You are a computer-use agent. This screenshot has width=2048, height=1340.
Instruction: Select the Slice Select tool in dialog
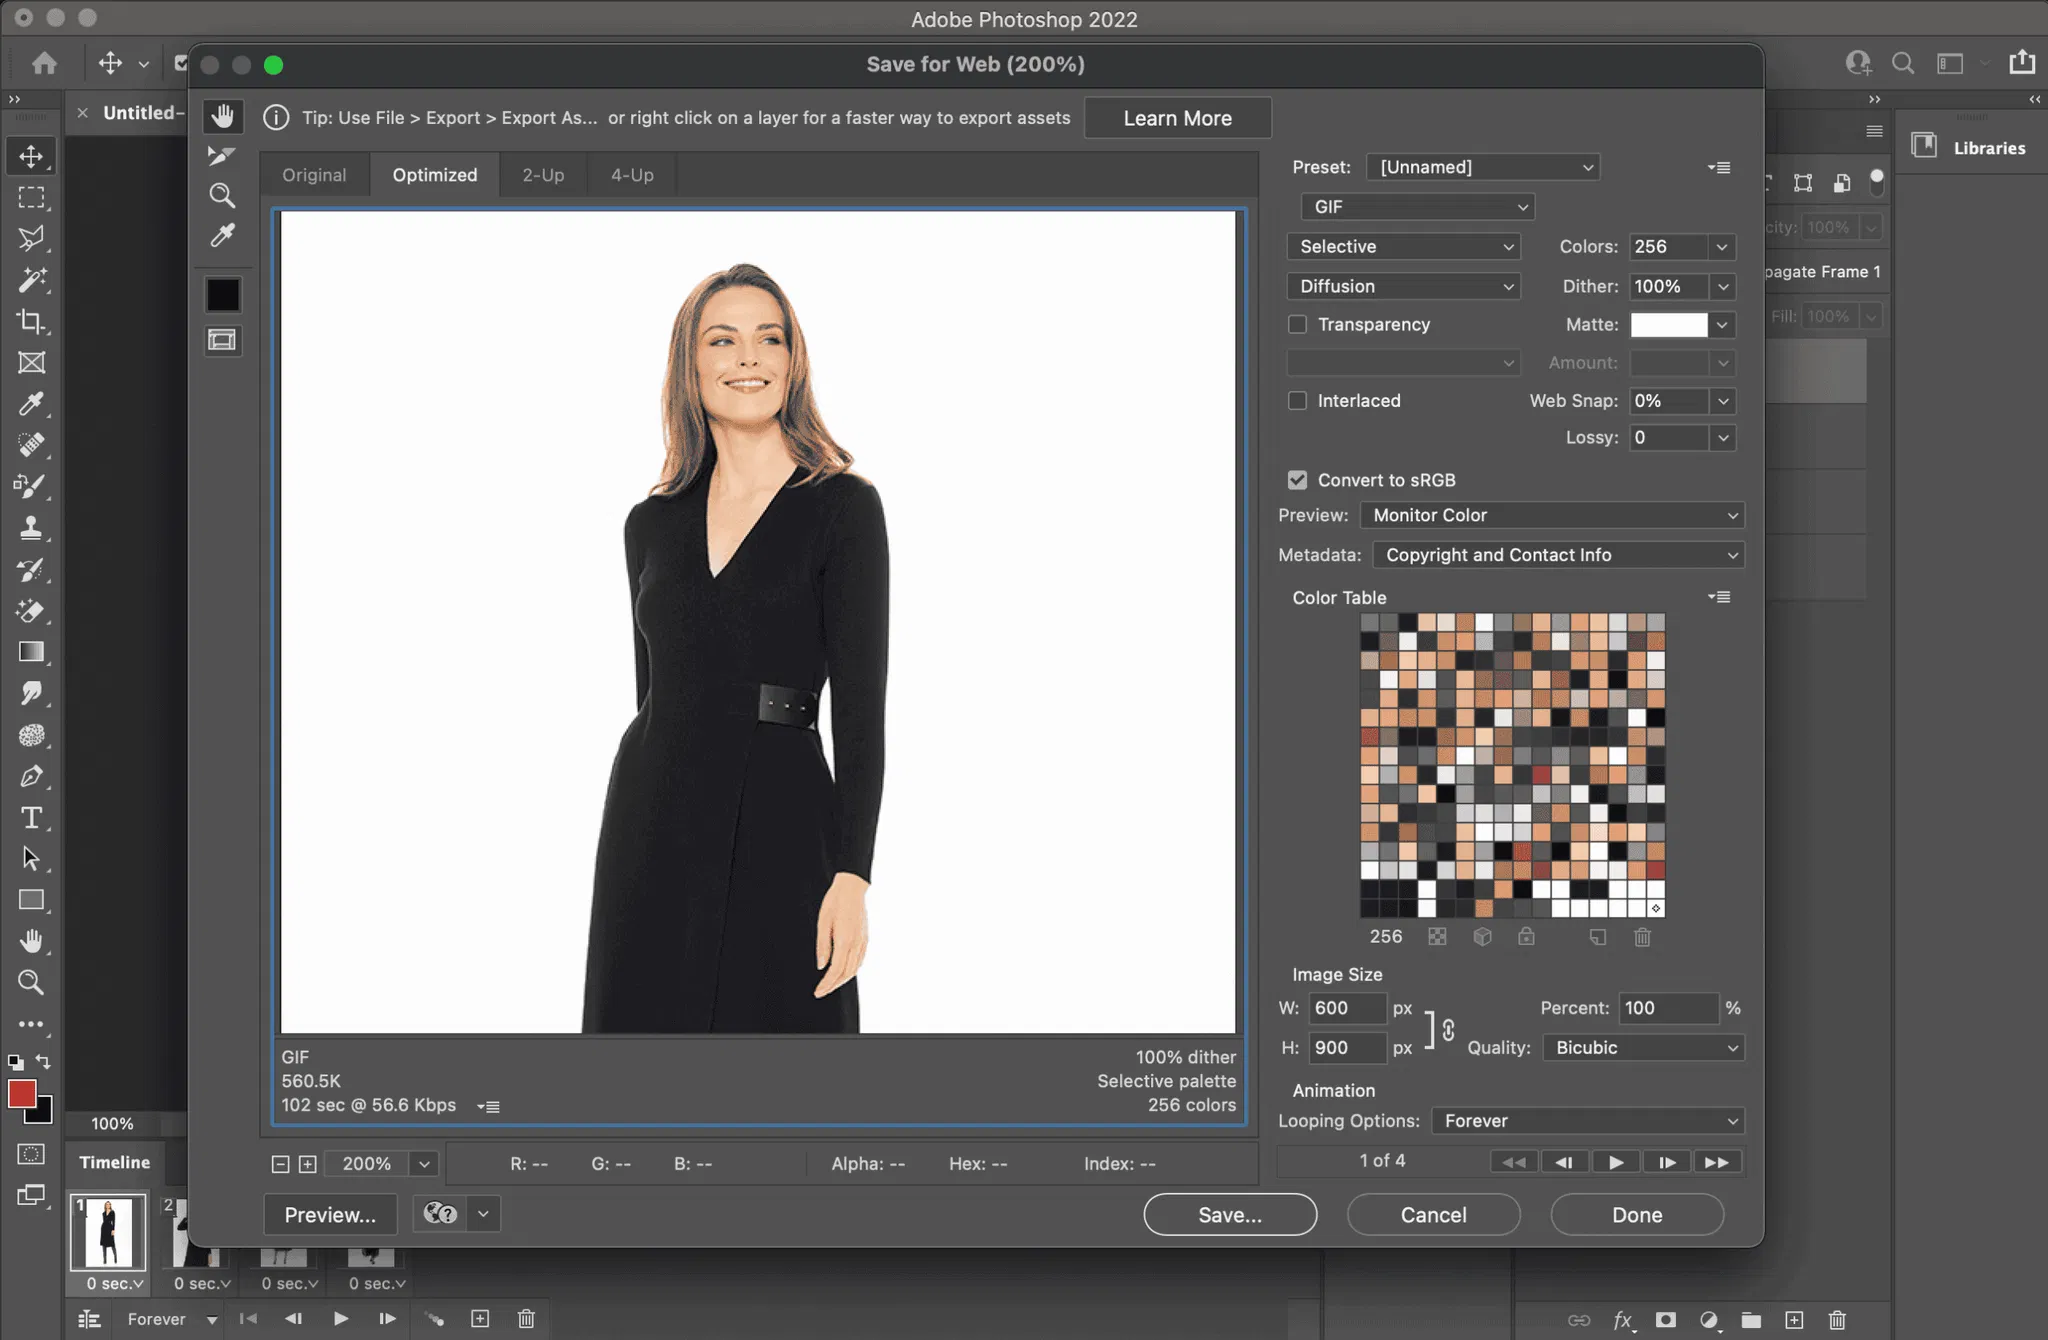(221, 155)
